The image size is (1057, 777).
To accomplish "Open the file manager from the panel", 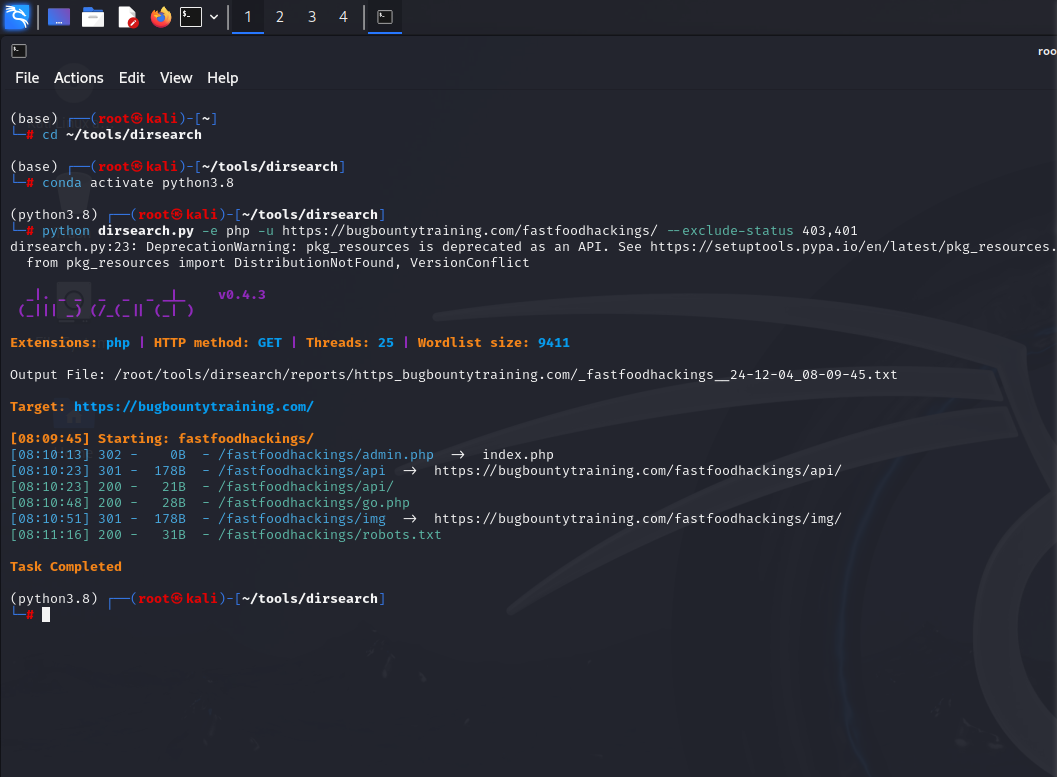I will pos(93,17).
